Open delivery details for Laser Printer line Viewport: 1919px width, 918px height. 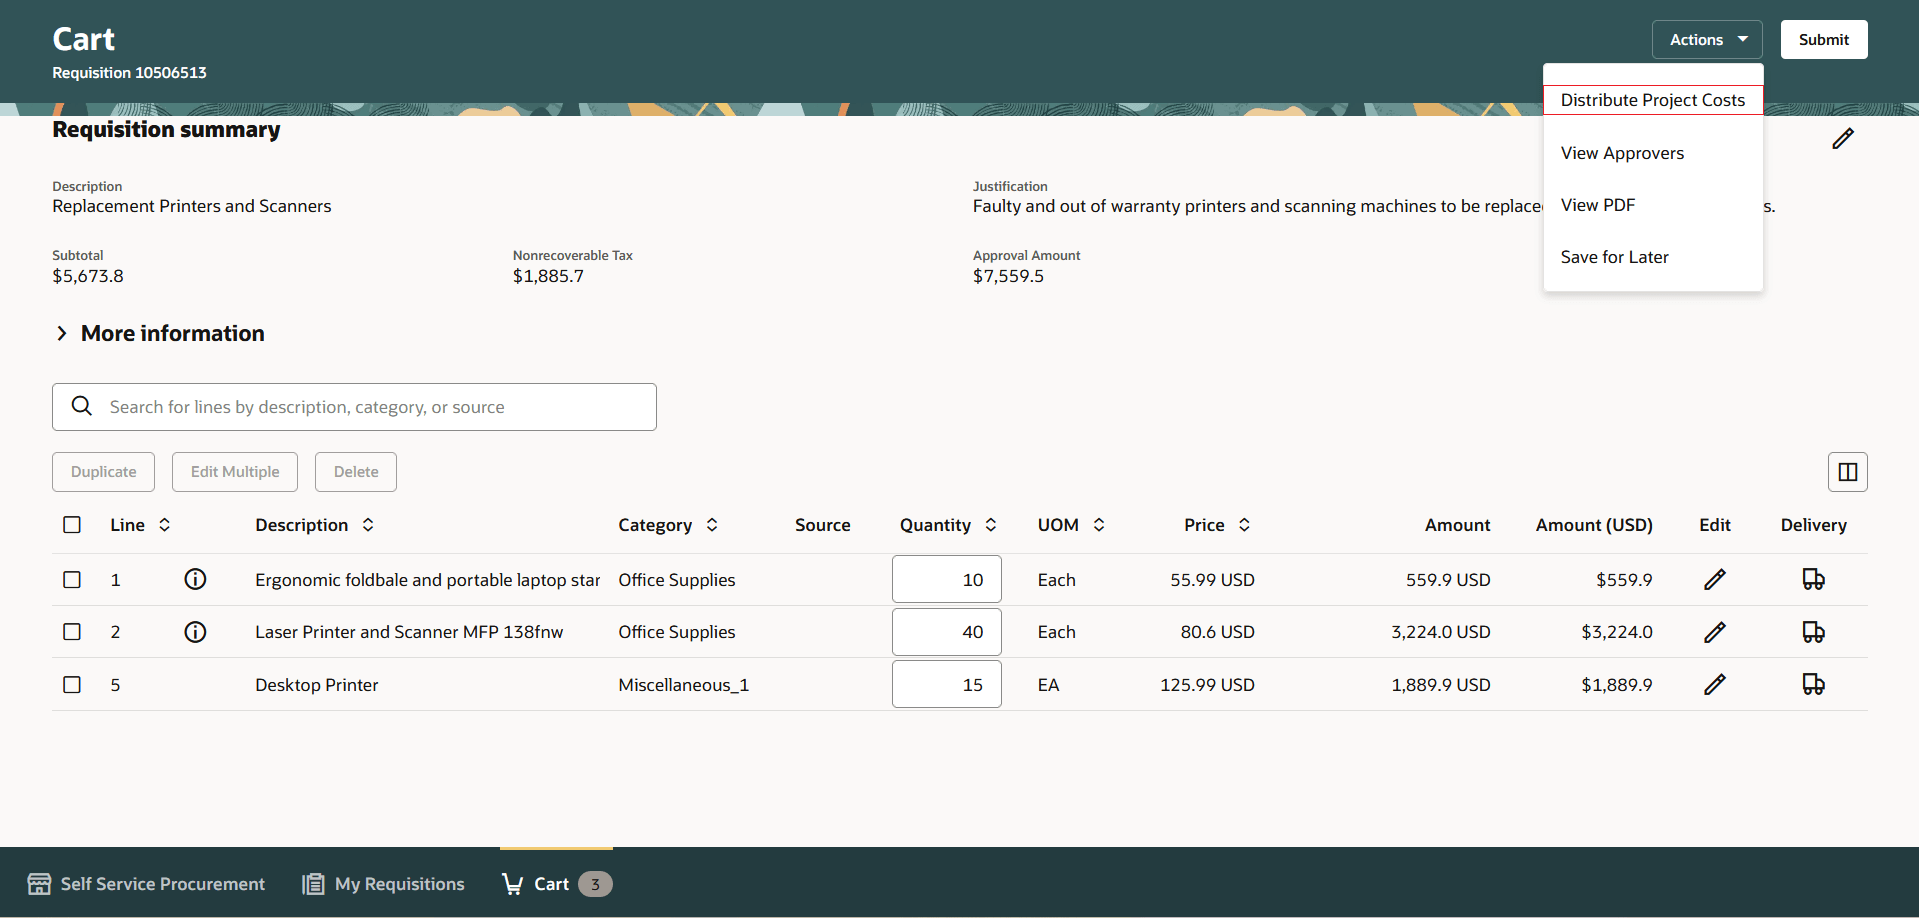pyautogui.click(x=1813, y=631)
